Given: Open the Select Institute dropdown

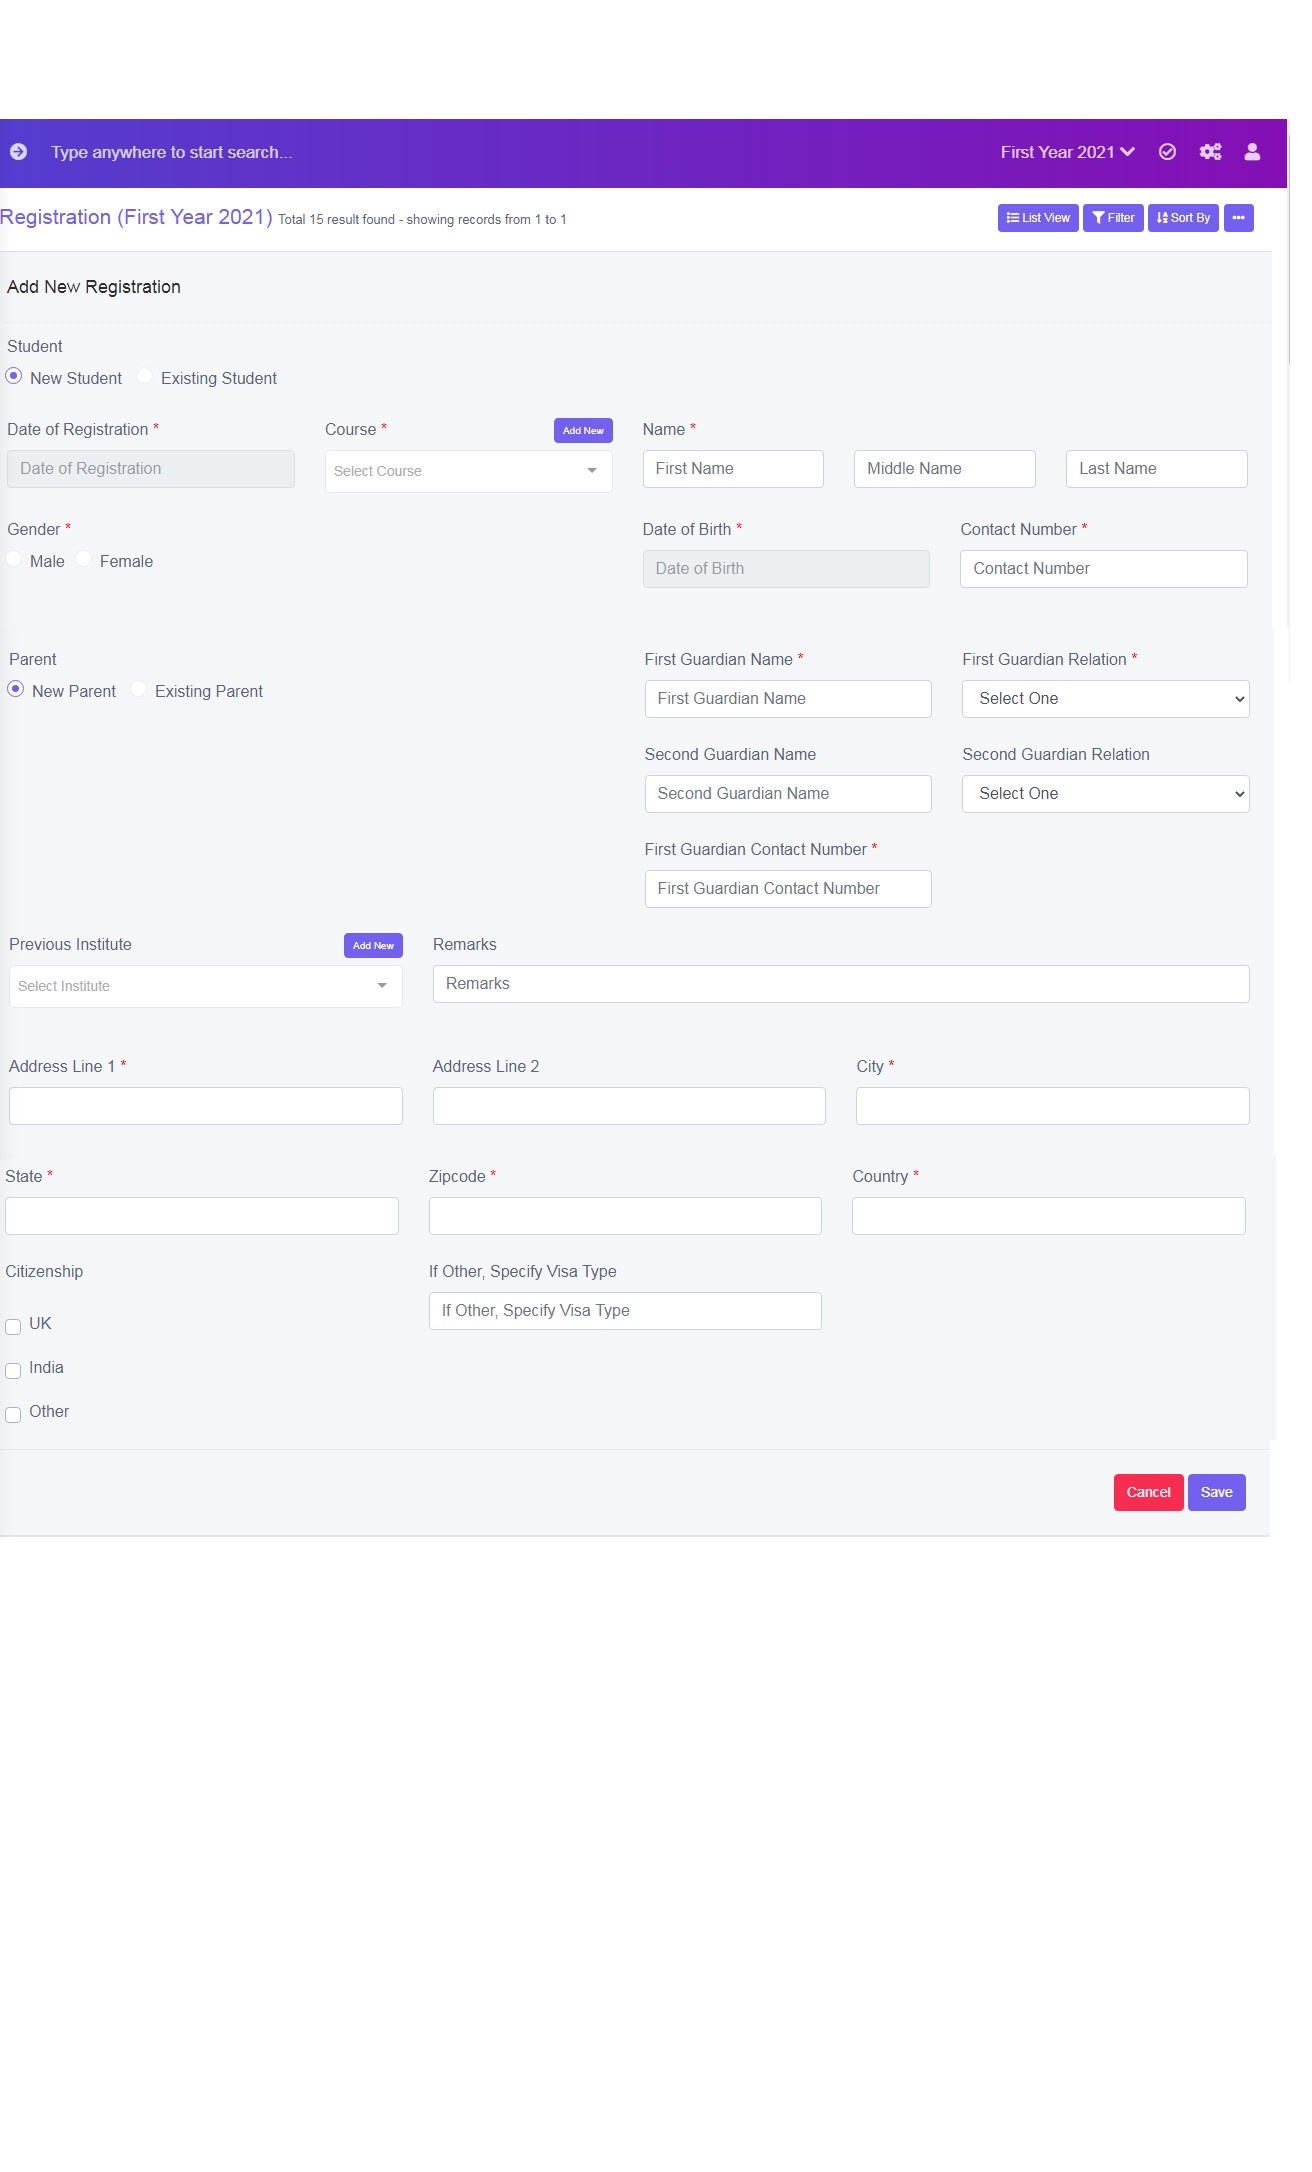Looking at the screenshot, I should (x=205, y=986).
